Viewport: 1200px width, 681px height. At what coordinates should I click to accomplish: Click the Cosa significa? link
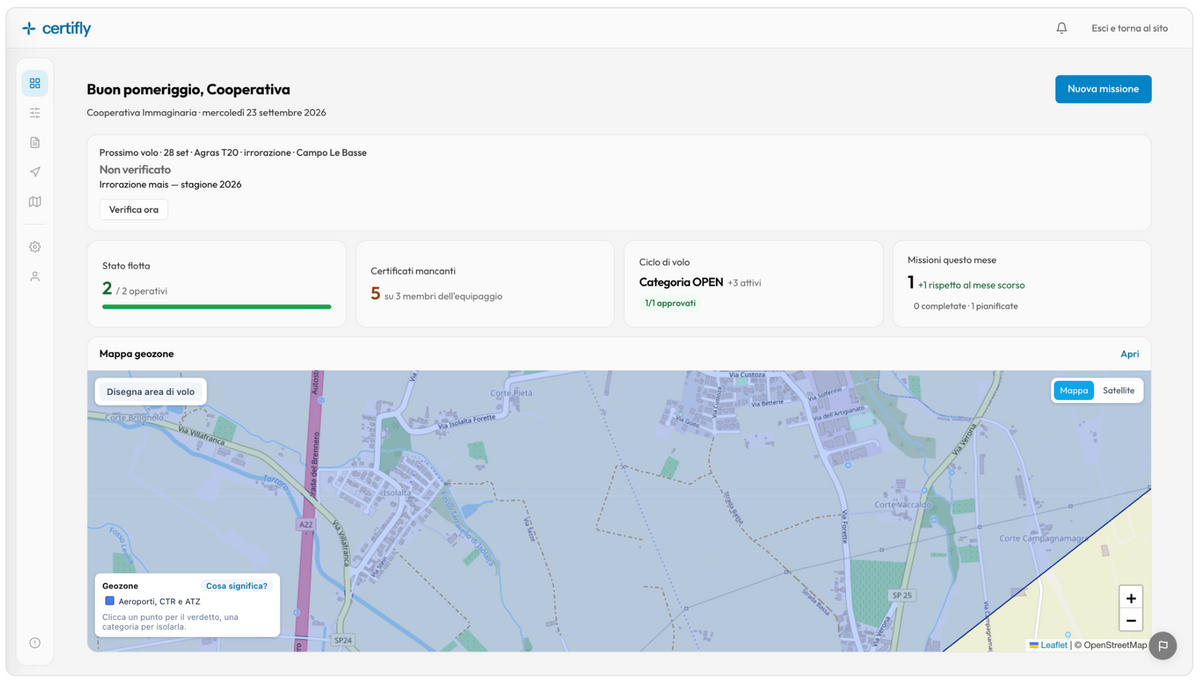tap(236, 586)
